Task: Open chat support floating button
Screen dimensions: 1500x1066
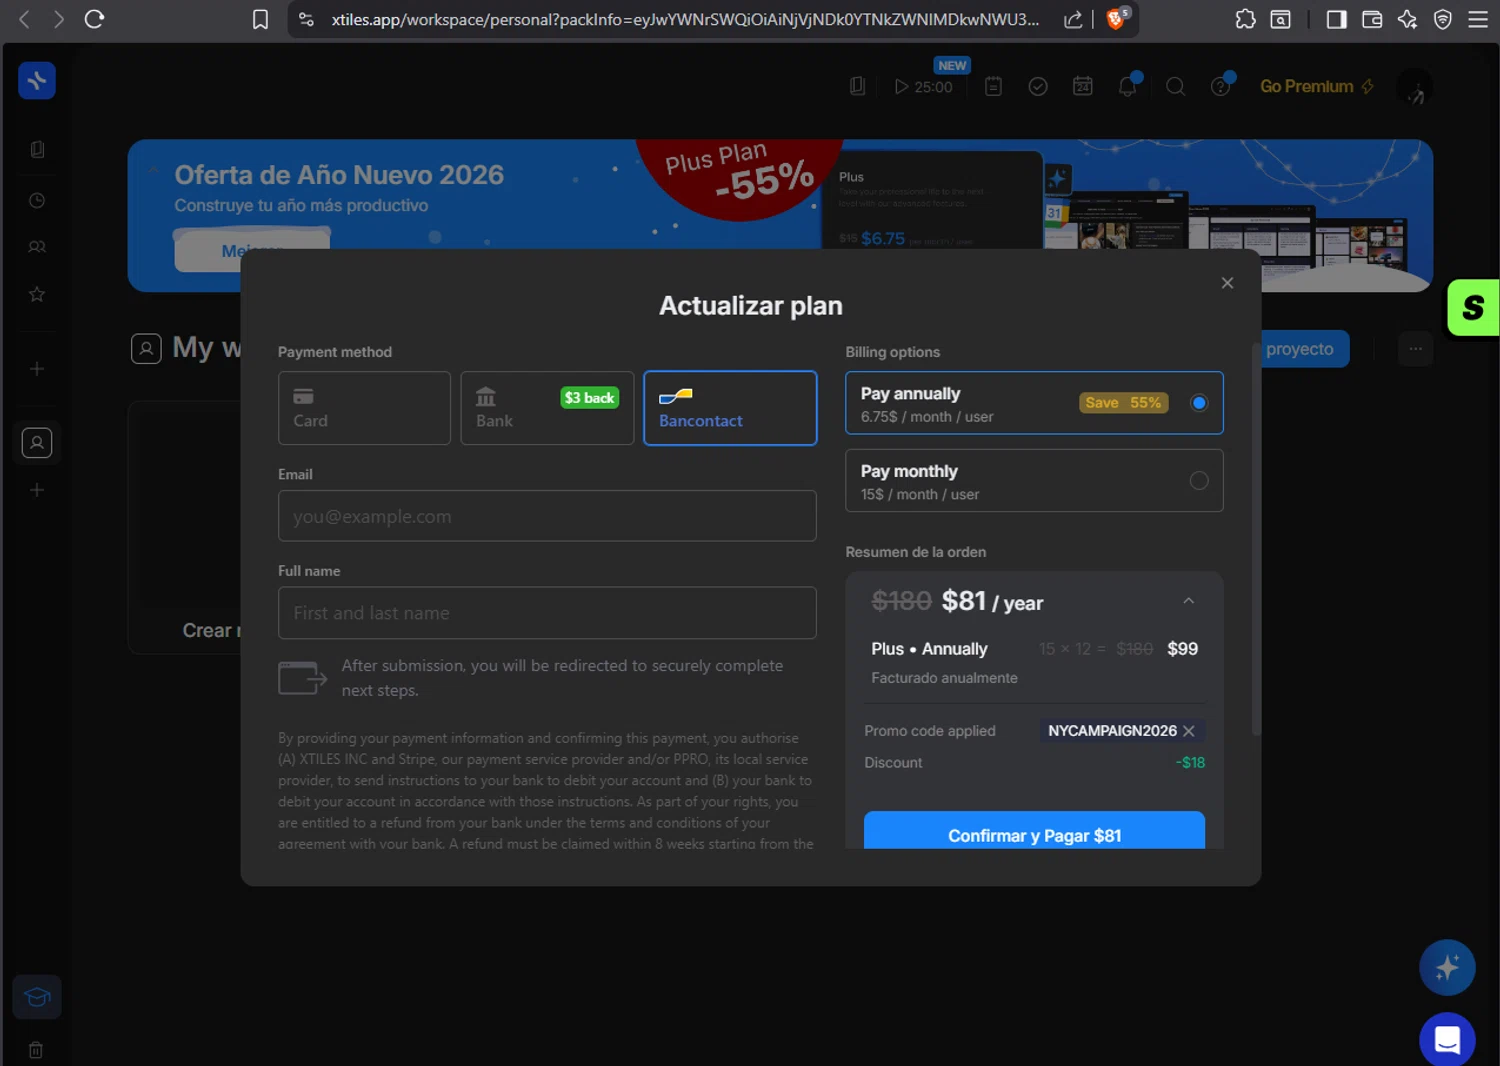Action: click(1447, 1040)
